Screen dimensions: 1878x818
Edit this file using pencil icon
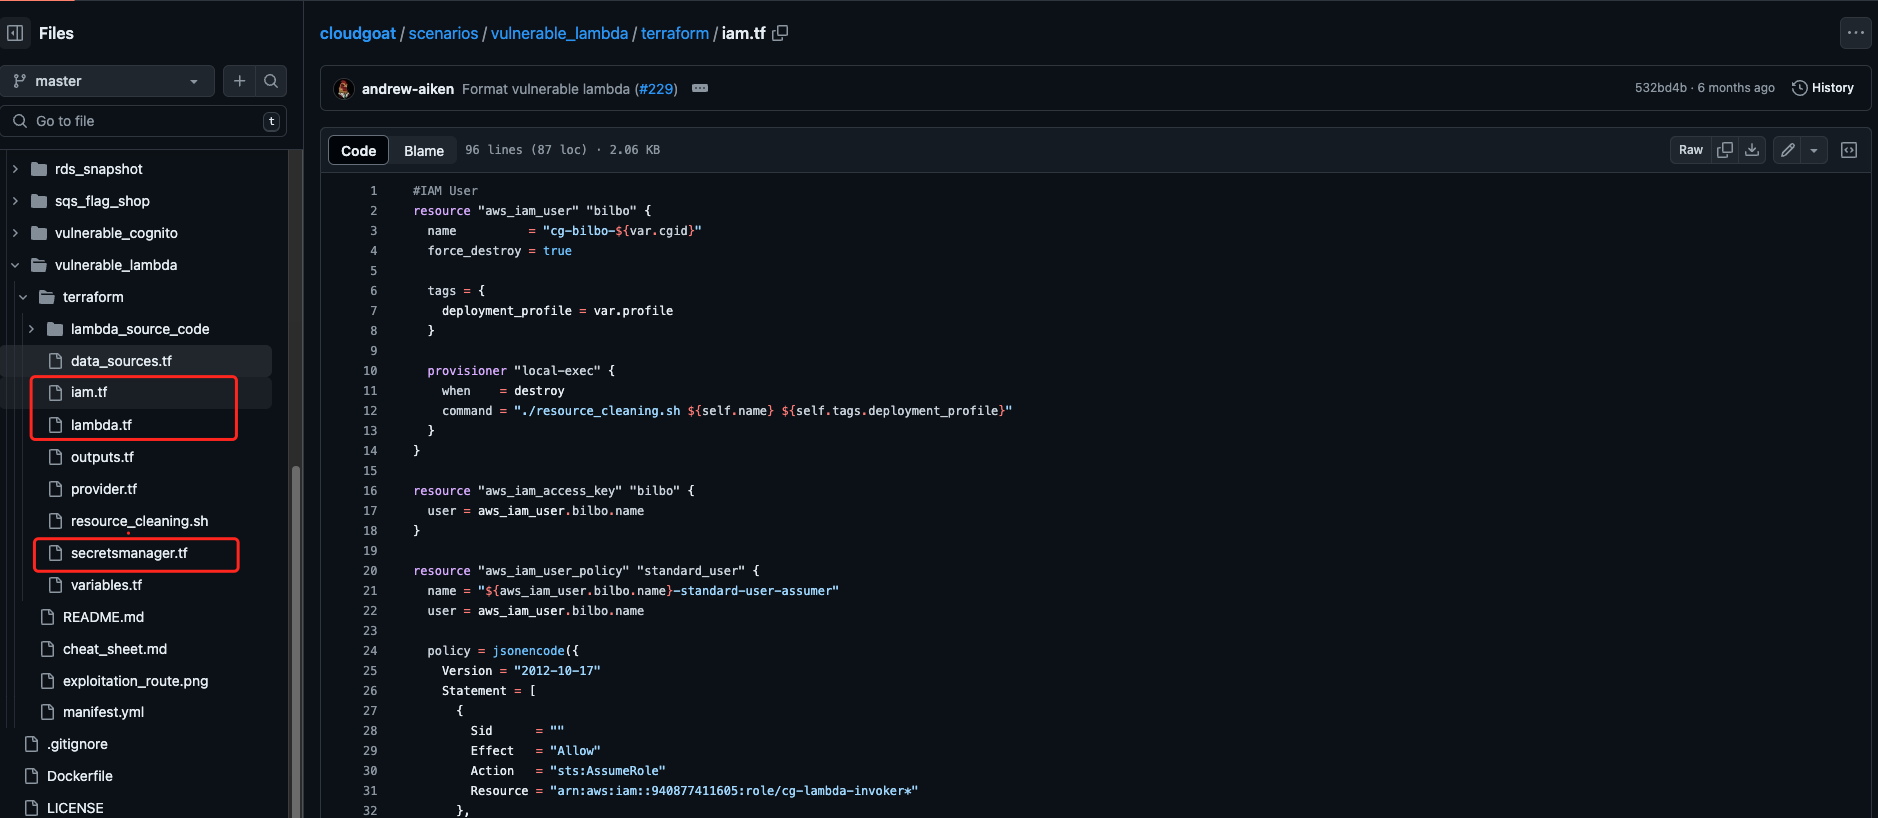click(1788, 150)
